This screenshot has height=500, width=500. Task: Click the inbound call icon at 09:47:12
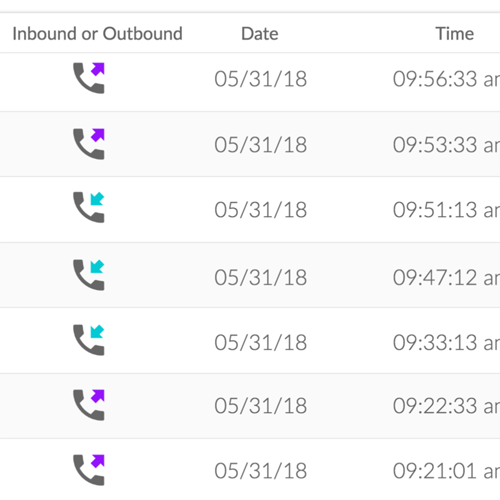pyautogui.click(x=89, y=275)
